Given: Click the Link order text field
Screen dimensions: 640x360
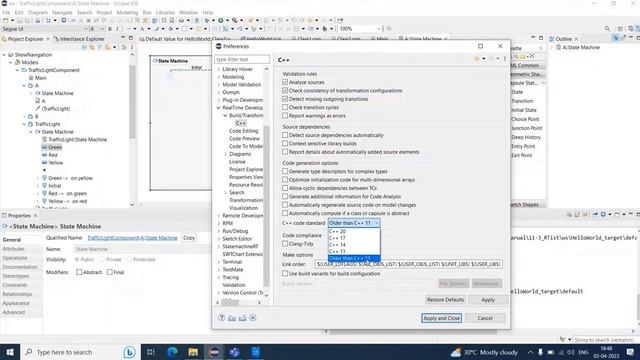Looking at the screenshot, I should (x=409, y=264).
